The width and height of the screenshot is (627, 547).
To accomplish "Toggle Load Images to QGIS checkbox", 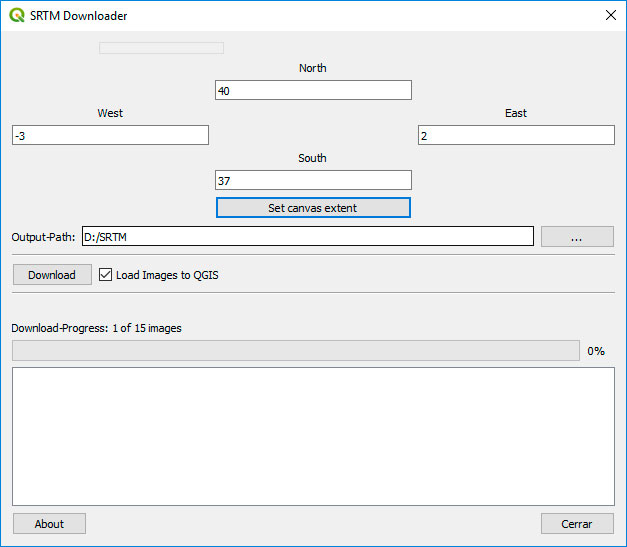I will (105, 275).
